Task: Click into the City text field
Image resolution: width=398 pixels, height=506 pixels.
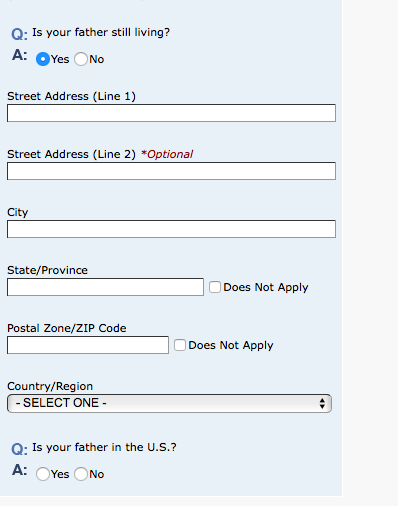Action: click(171, 229)
